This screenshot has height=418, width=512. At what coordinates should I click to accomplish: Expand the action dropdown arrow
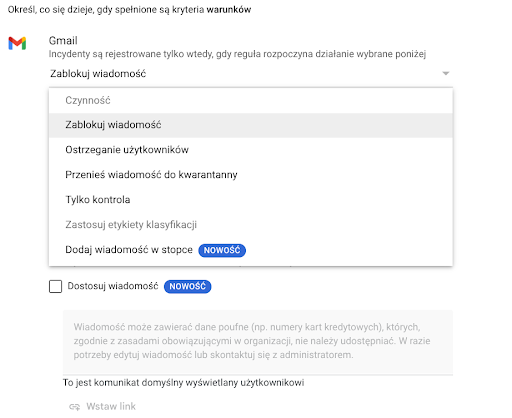tap(446, 73)
